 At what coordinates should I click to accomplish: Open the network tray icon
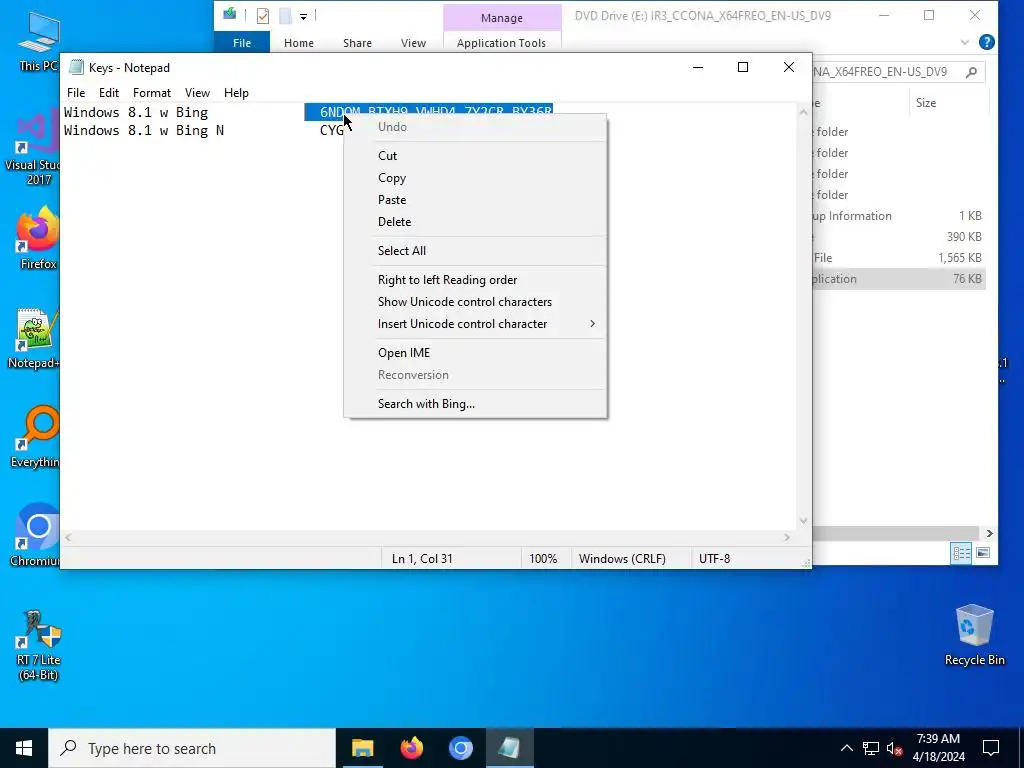(871, 748)
